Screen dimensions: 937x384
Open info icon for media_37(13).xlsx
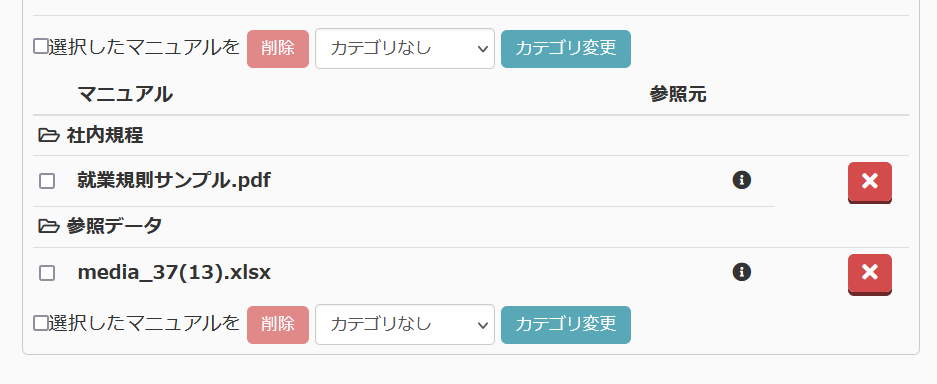(x=741, y=272)
